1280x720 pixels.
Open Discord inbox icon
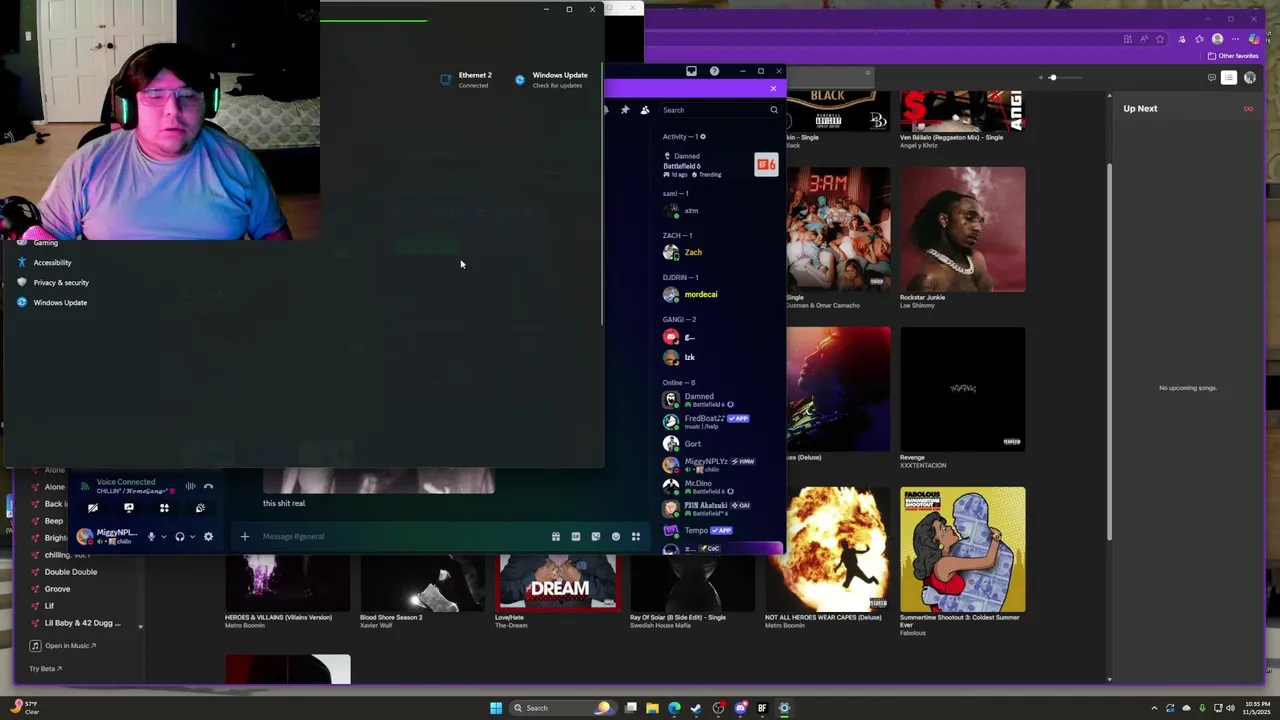pyautogui.click(x=691, y=71)
